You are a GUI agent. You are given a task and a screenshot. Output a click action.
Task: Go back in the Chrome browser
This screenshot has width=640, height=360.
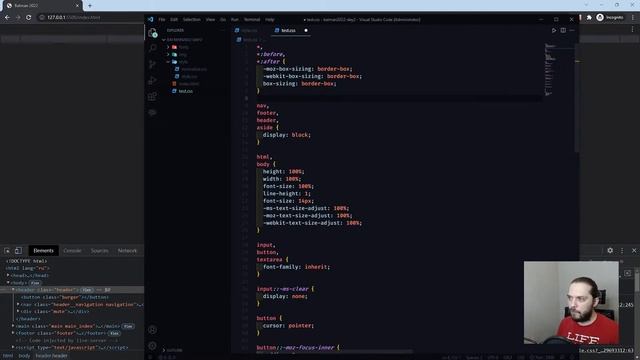(7, 18)
